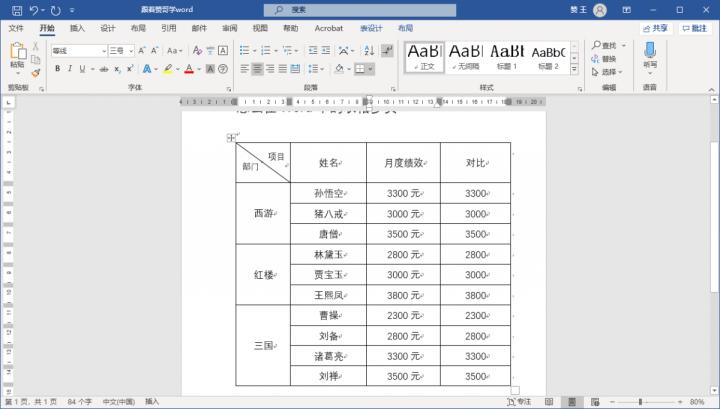Screen dimensions: 720x409
Task: Open the borders dropdown arrow
Action: click(x=370, y=69)
